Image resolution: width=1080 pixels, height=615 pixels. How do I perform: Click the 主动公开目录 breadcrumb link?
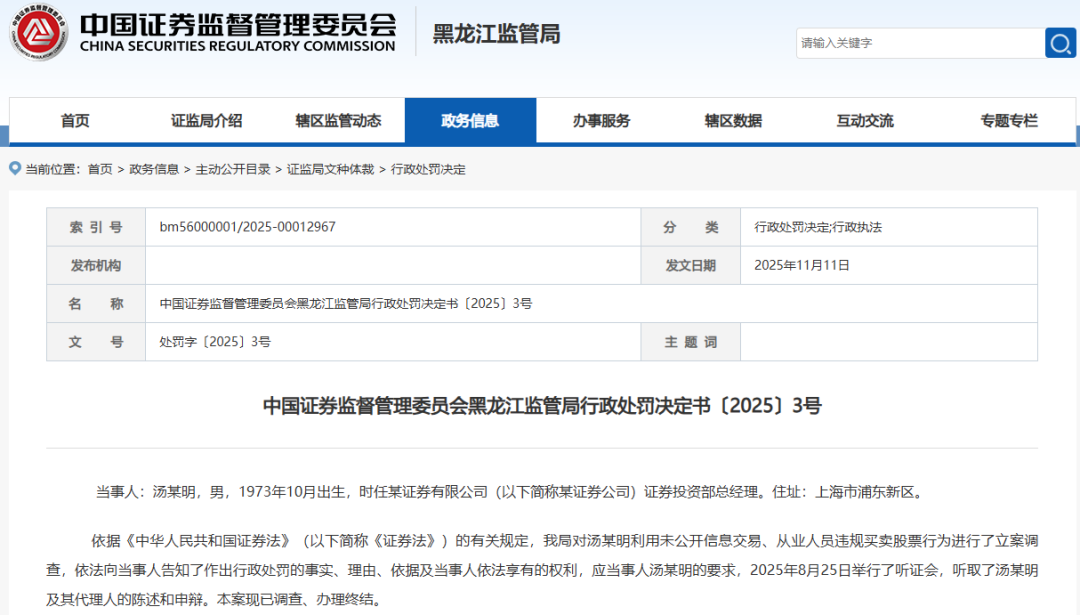[233, 169]
